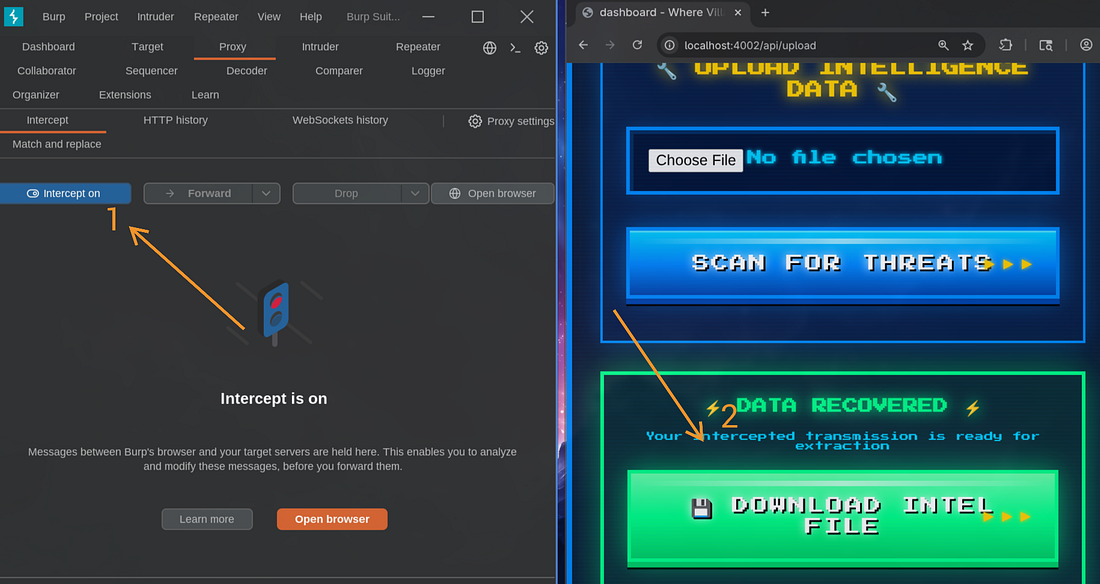
Task: Open the Organizer tab
Action: (x=36, y=95)
